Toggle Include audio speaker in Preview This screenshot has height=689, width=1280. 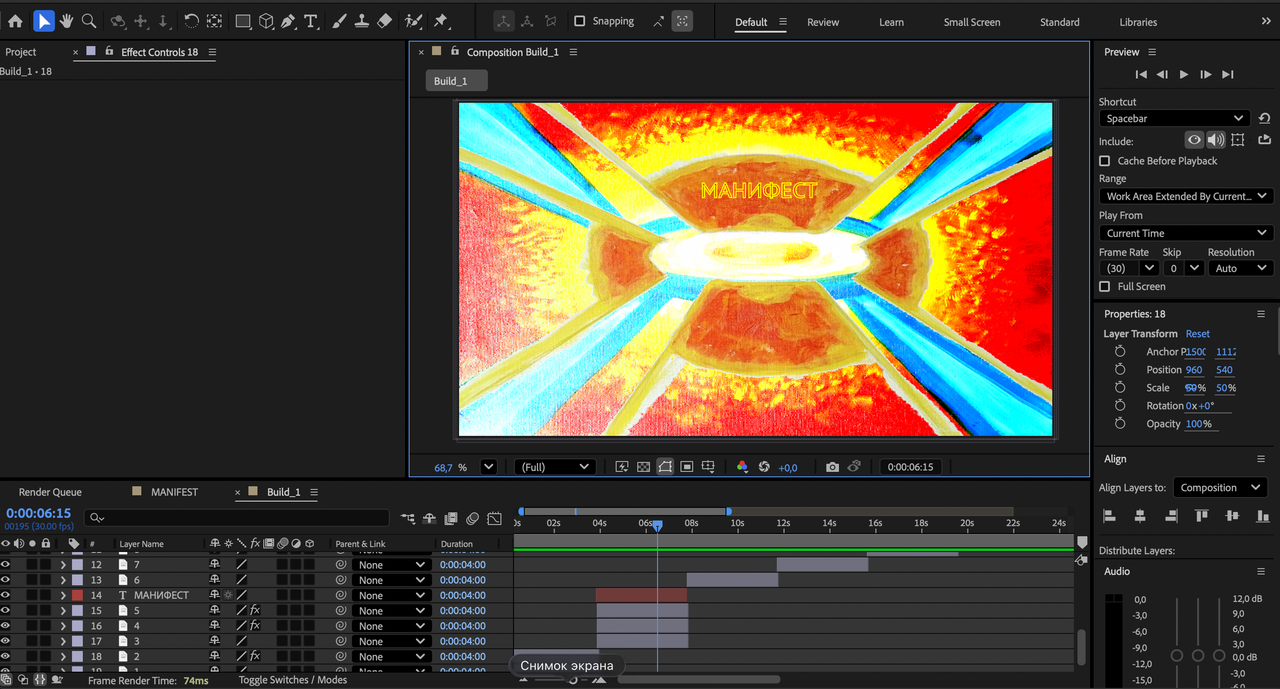[x=1215, y=141]
